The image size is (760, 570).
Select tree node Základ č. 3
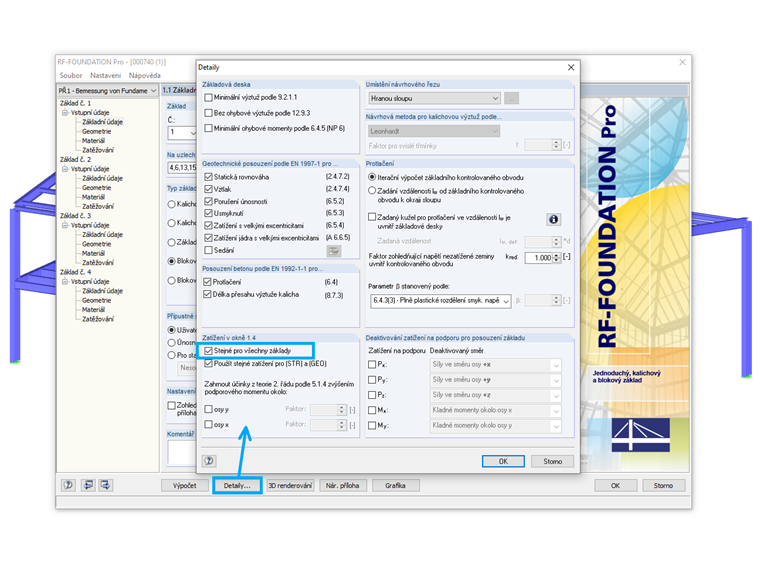click(x=75, y=216)
